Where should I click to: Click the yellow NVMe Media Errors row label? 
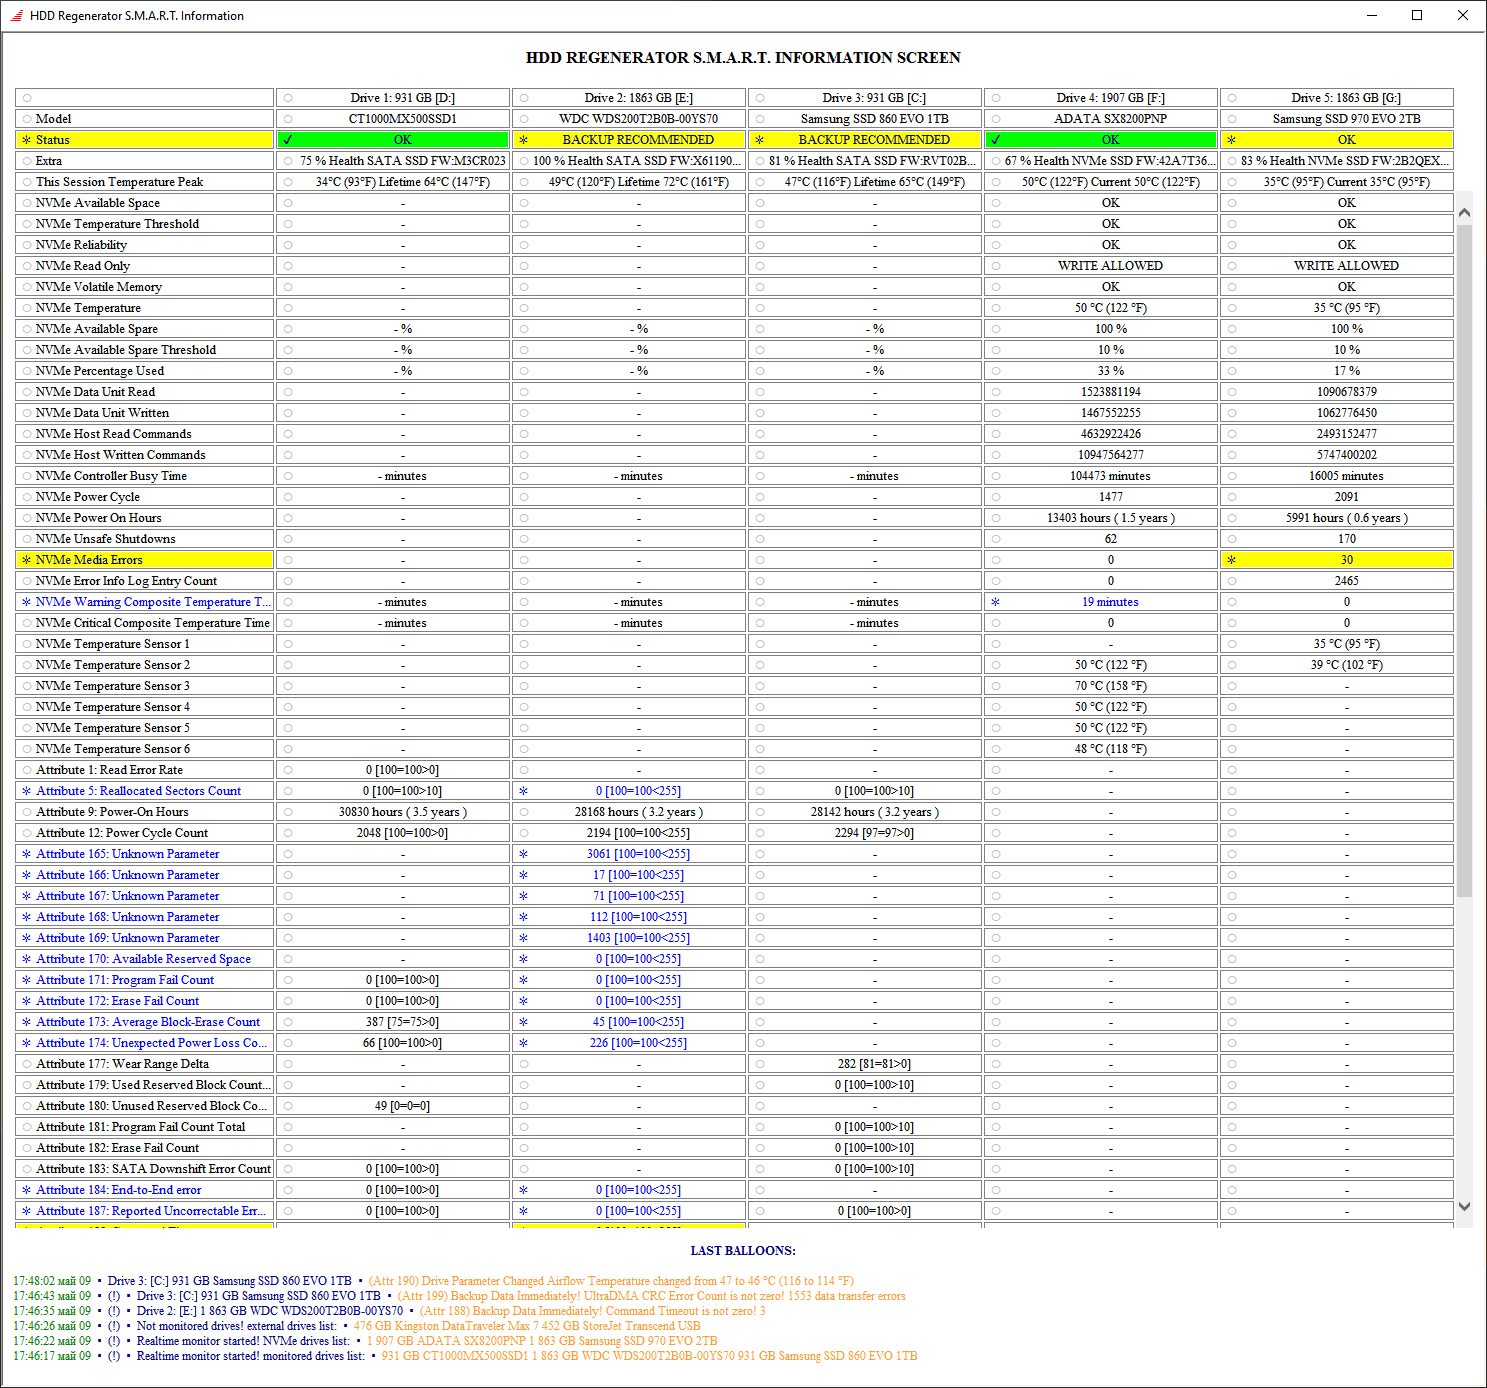point(145,560)
